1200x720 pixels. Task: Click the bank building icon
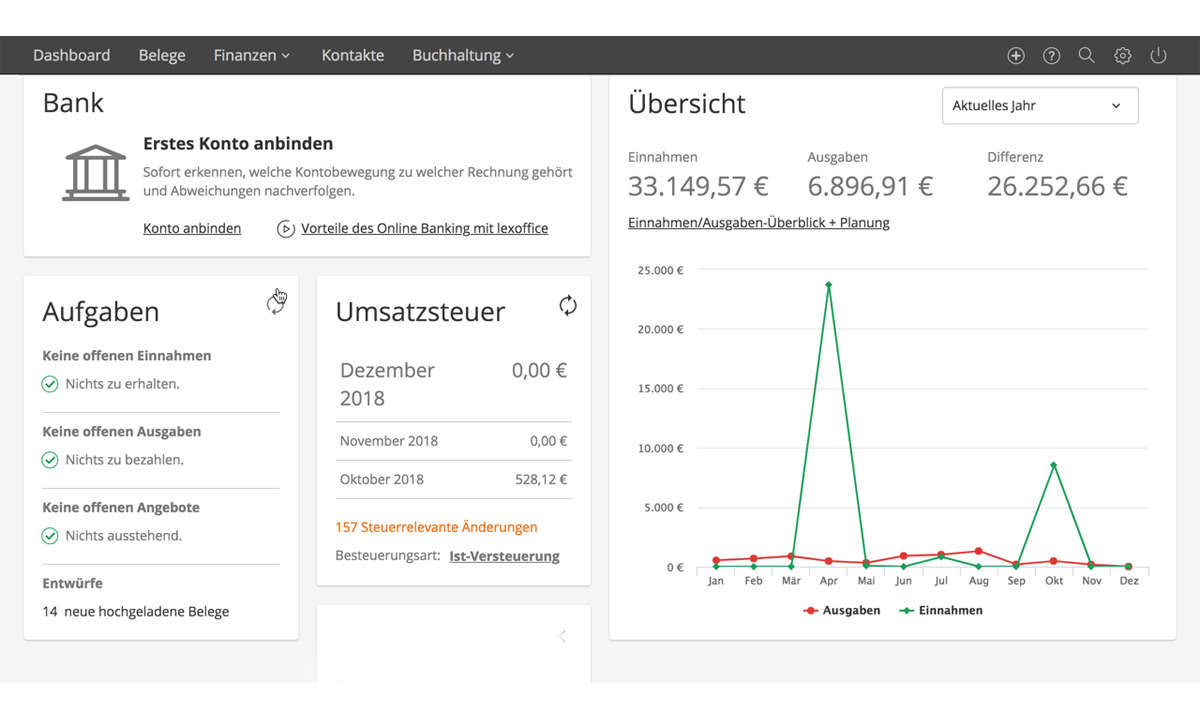click(95, 173)
